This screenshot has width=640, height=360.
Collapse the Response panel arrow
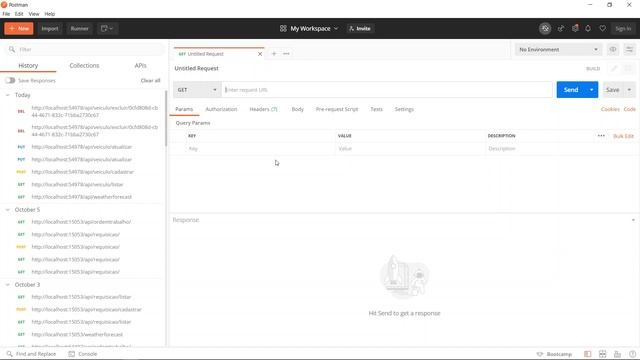click(x=633, y=220)
